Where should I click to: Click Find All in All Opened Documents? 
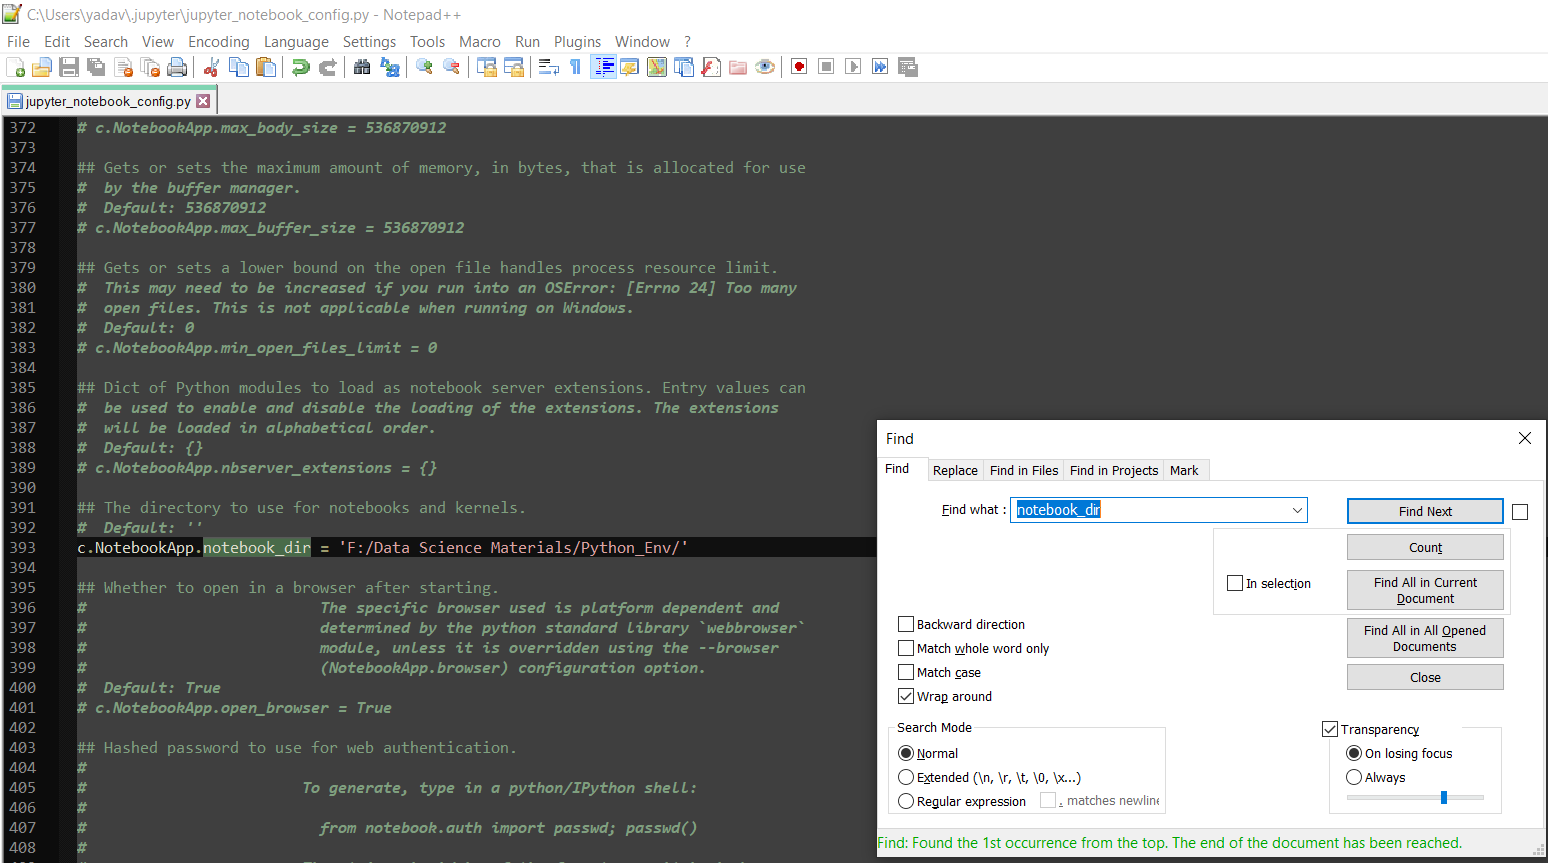(1425, 638)
